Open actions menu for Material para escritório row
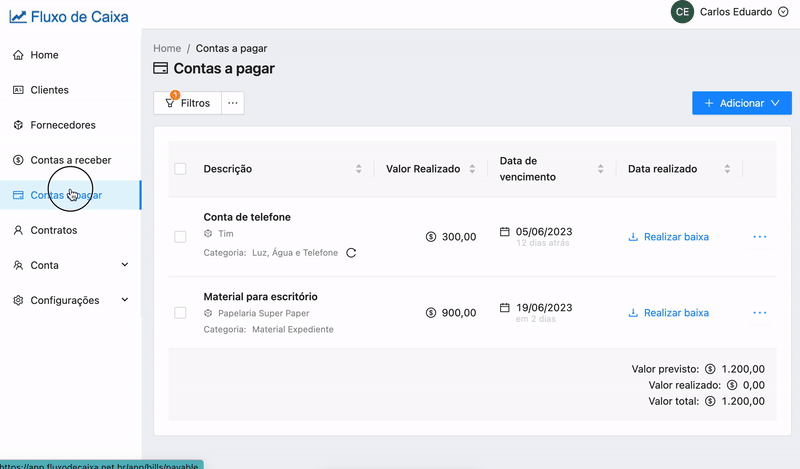 click(760, 313)
